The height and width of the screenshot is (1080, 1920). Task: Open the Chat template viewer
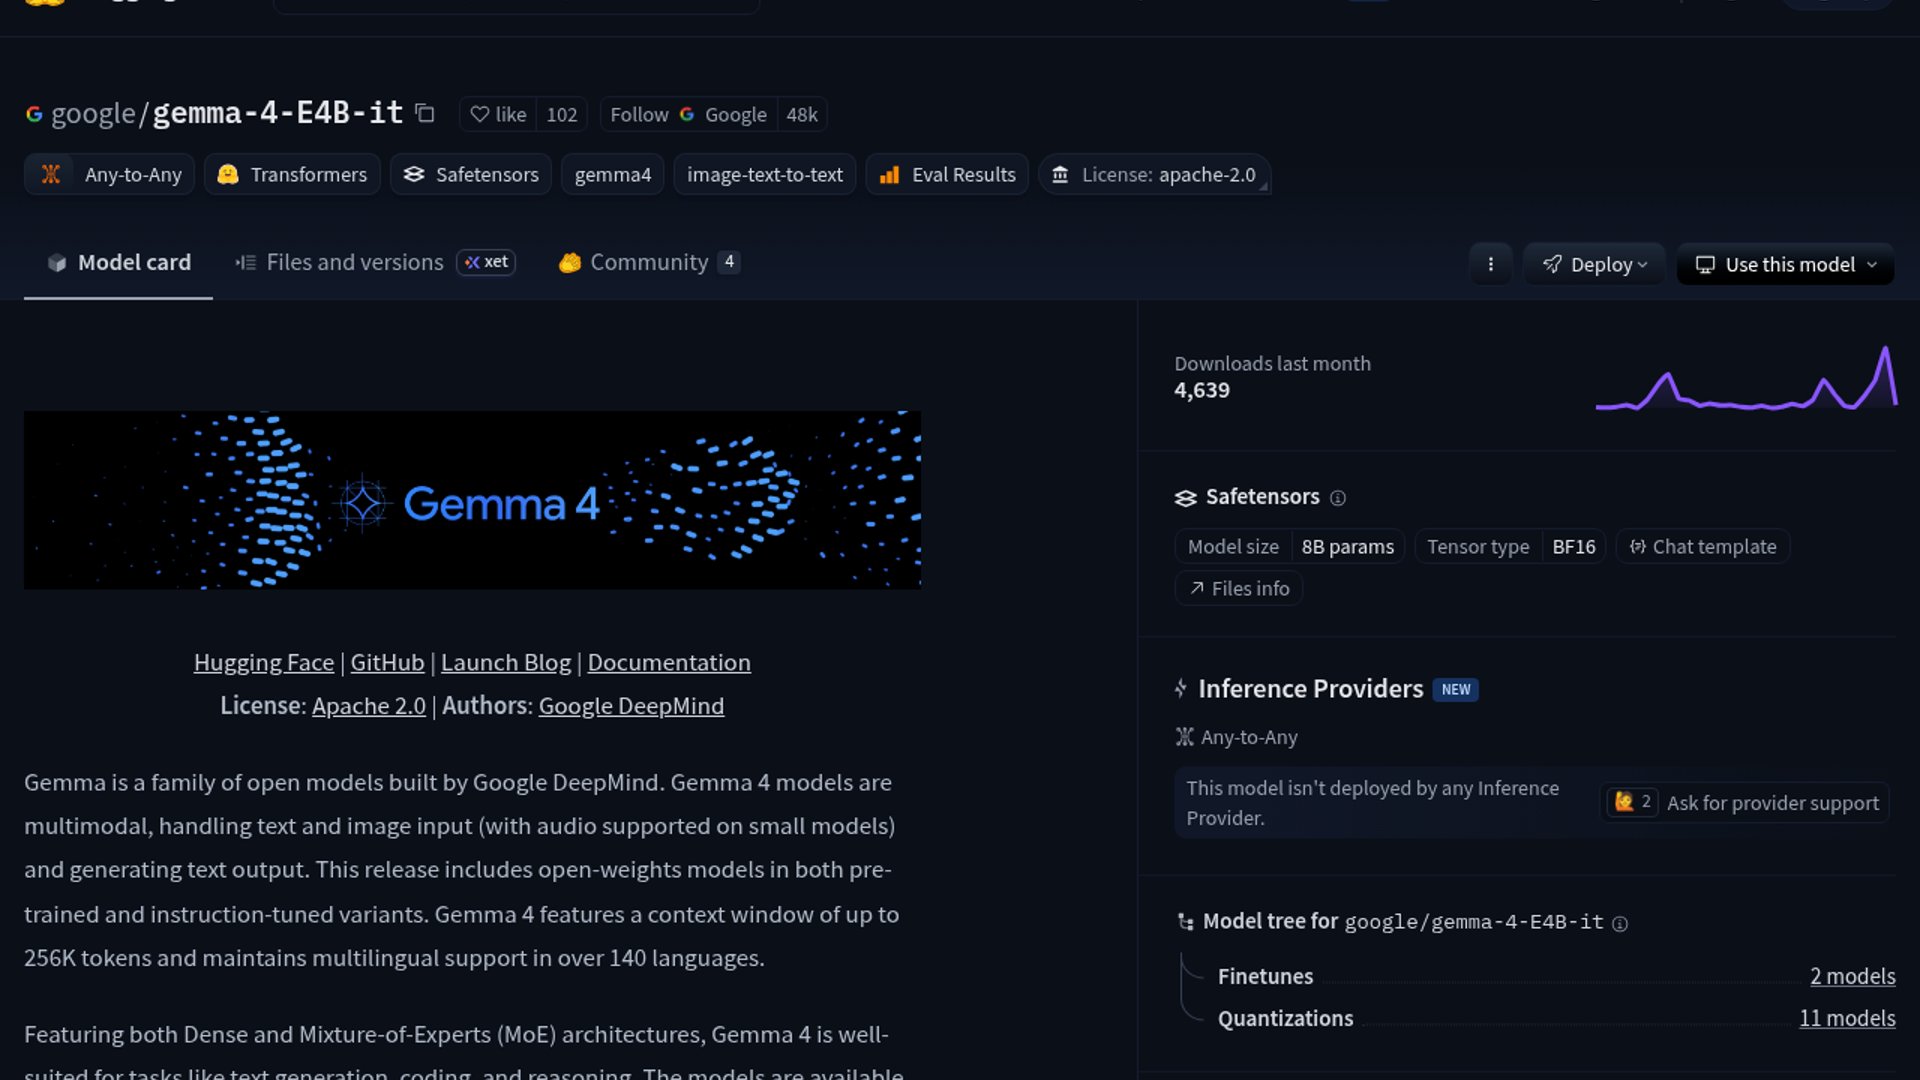1702,546
